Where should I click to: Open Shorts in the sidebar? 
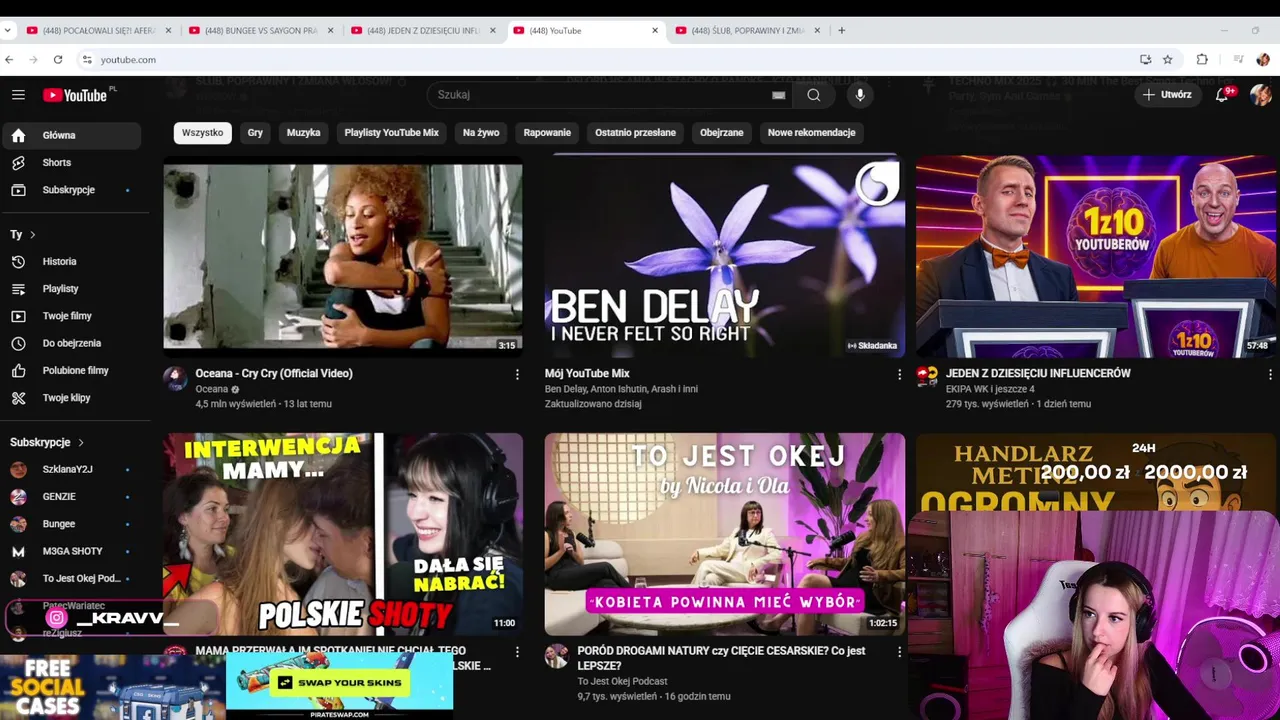pyautogui.click(x=72, y=162)
